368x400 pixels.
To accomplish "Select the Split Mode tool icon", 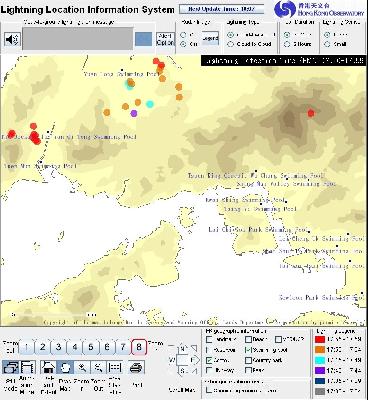I will pos(11,367).
